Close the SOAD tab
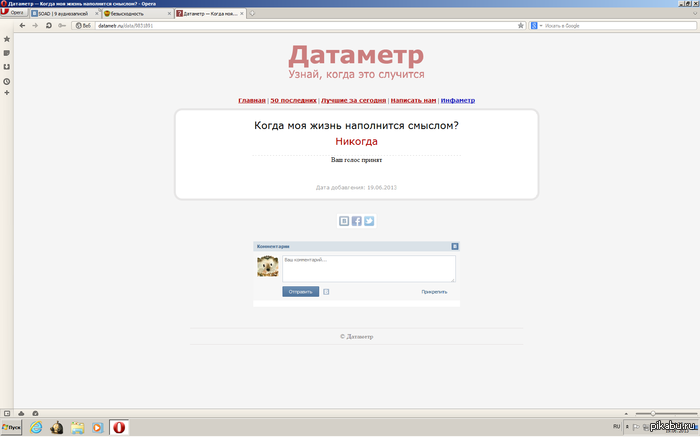The height and width of the screenshot is (437, 700). click(96, 14)
